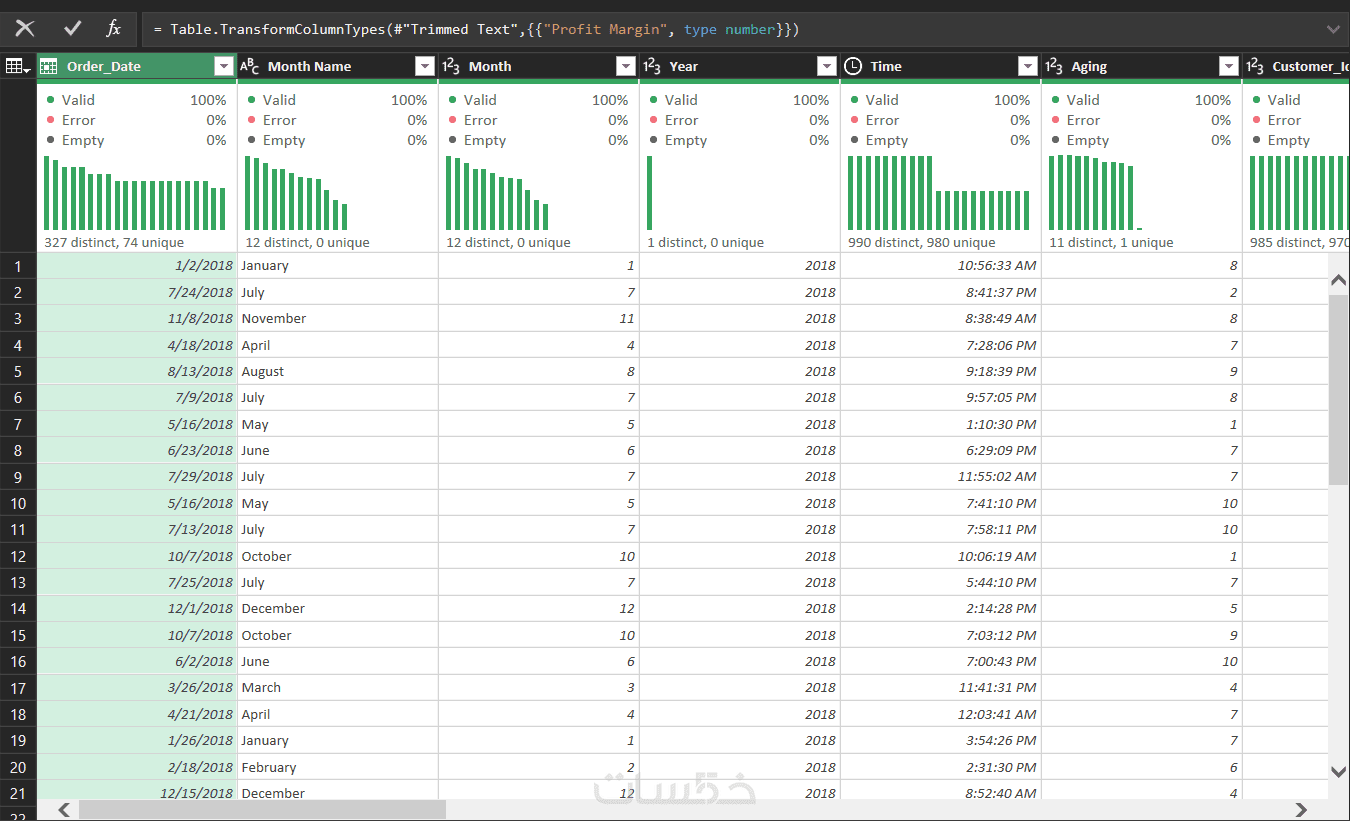Viewport: 1350px width, 821px height.
Task: Select the Aging column header
Action: [1142, 66]
